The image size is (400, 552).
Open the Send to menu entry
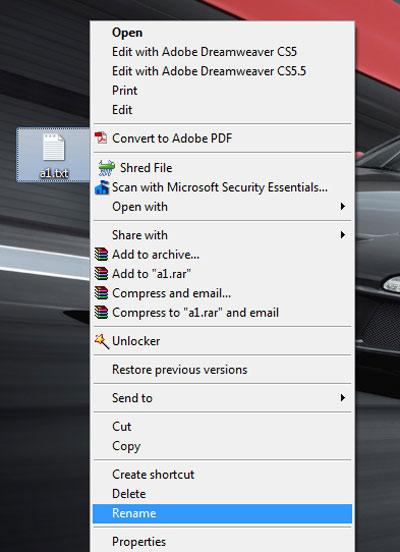pos(222,398)
